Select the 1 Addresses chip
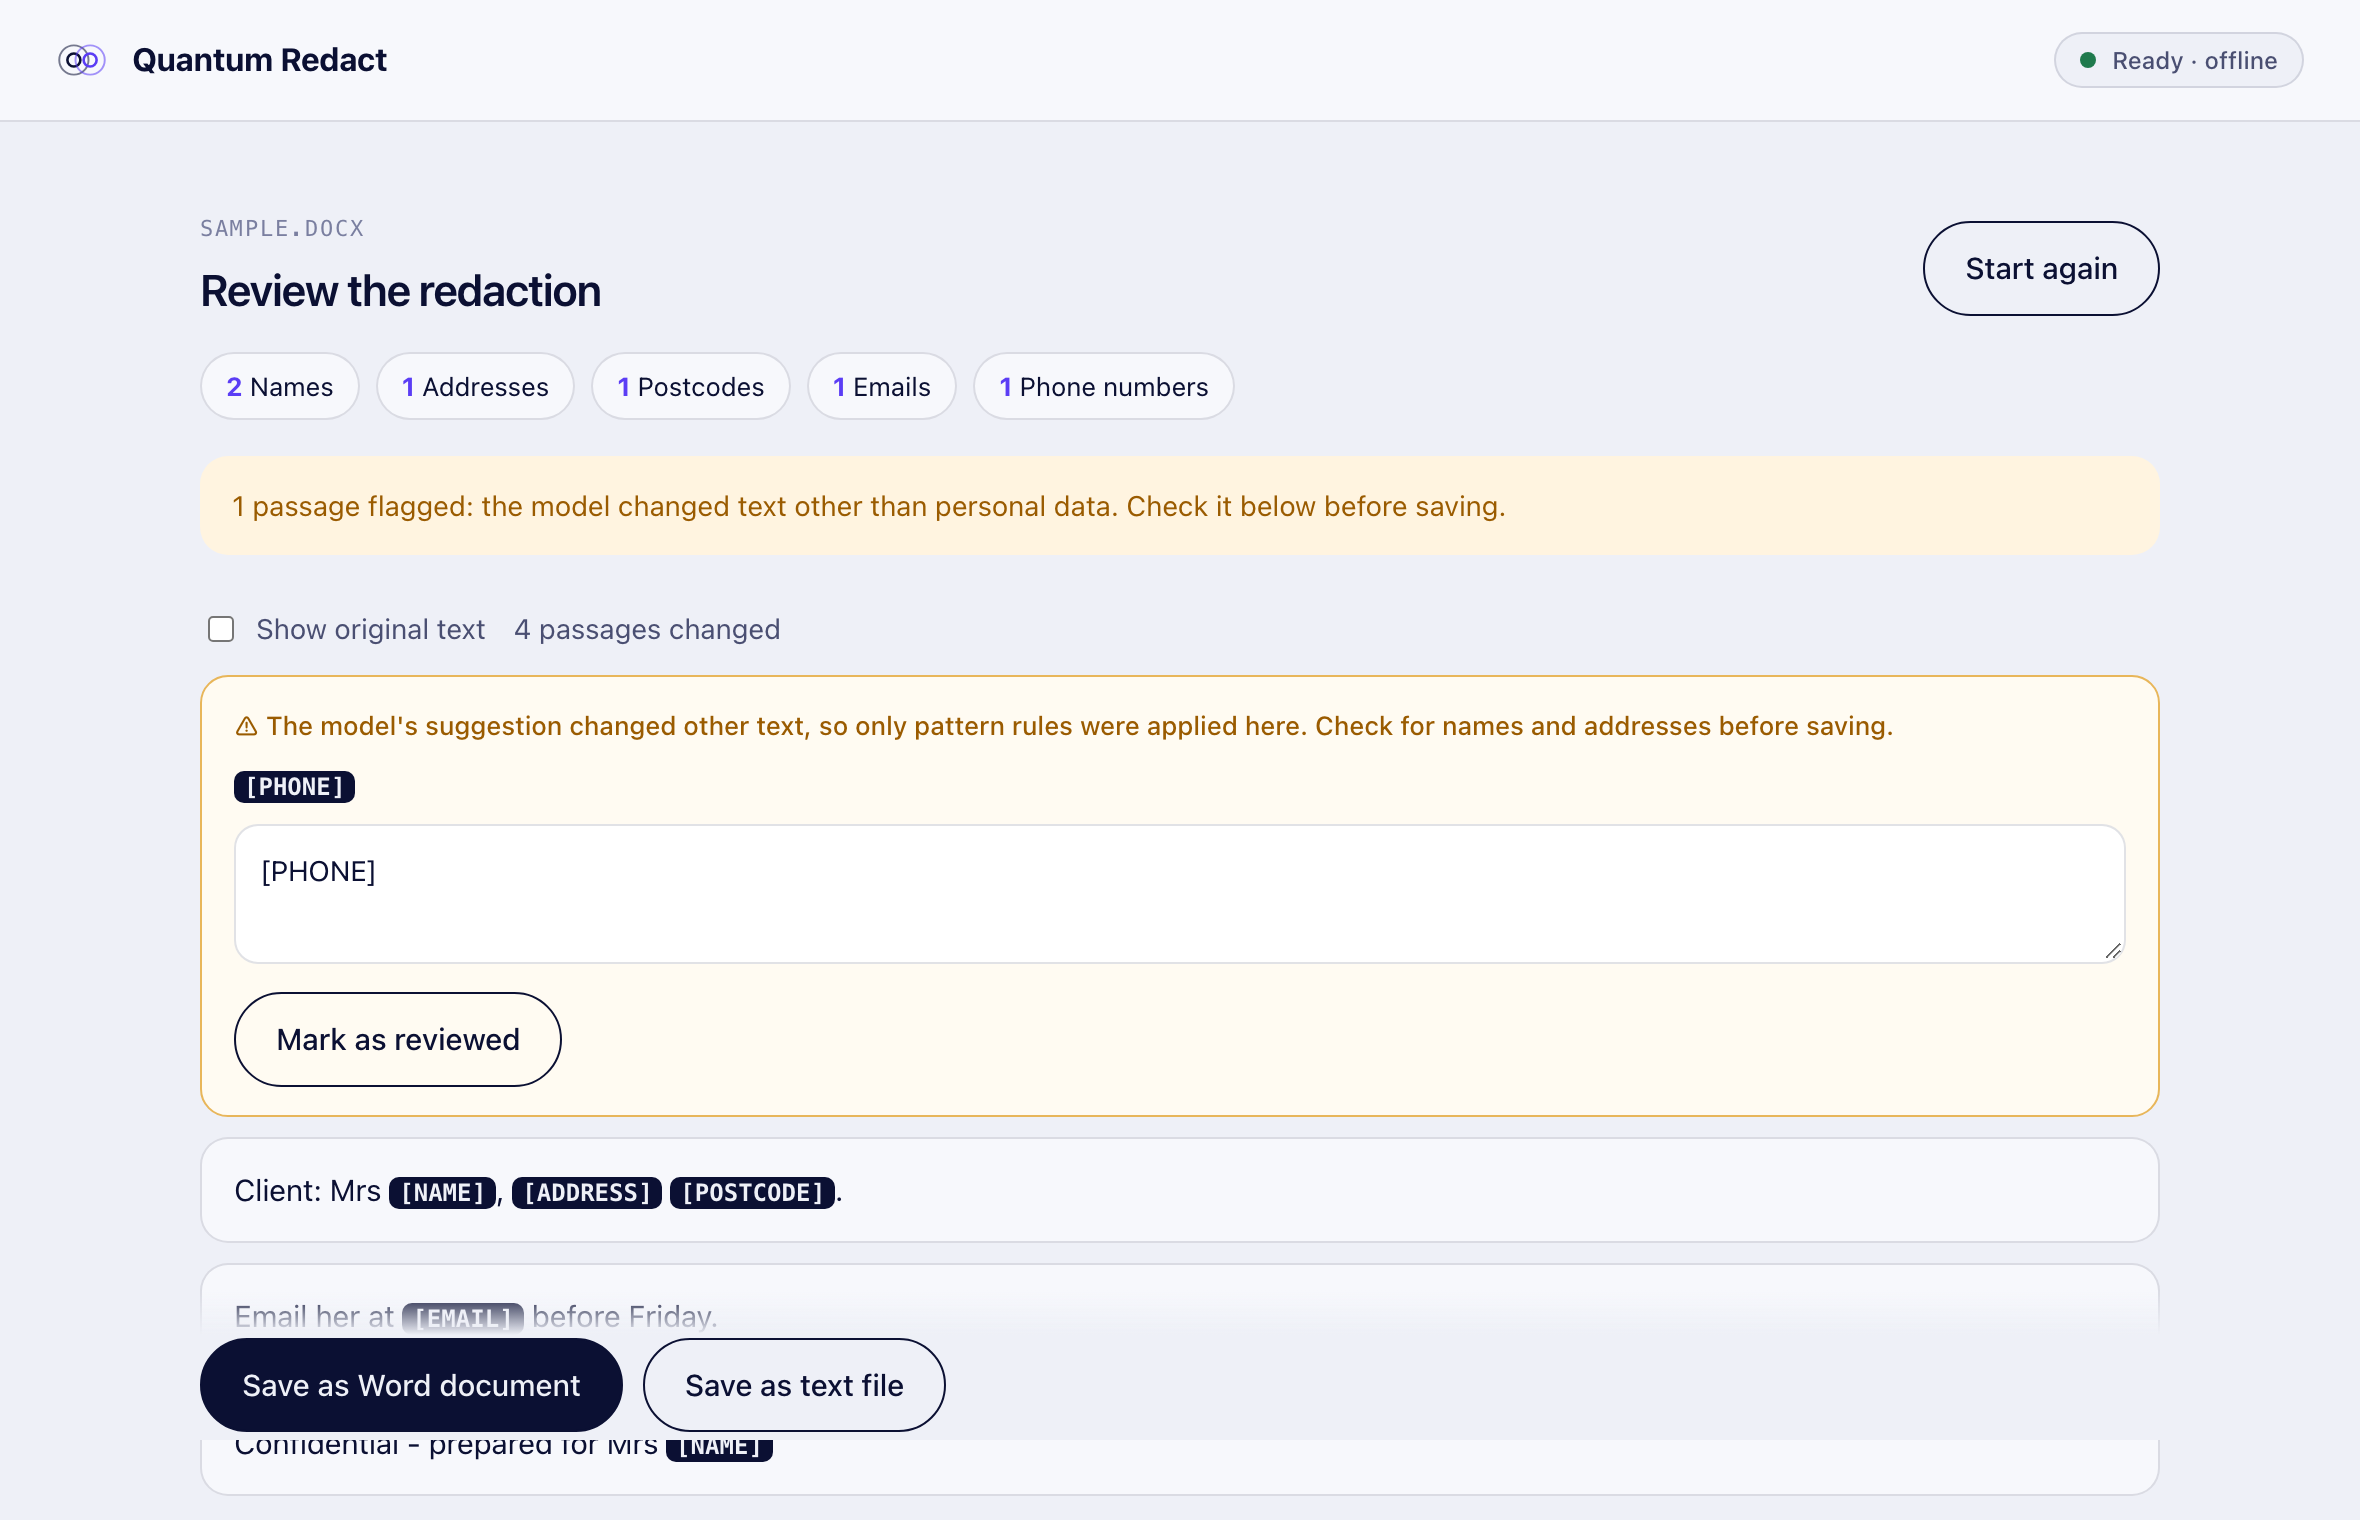This screenshot has height=1520, width=2360. (x=475, y=386)
